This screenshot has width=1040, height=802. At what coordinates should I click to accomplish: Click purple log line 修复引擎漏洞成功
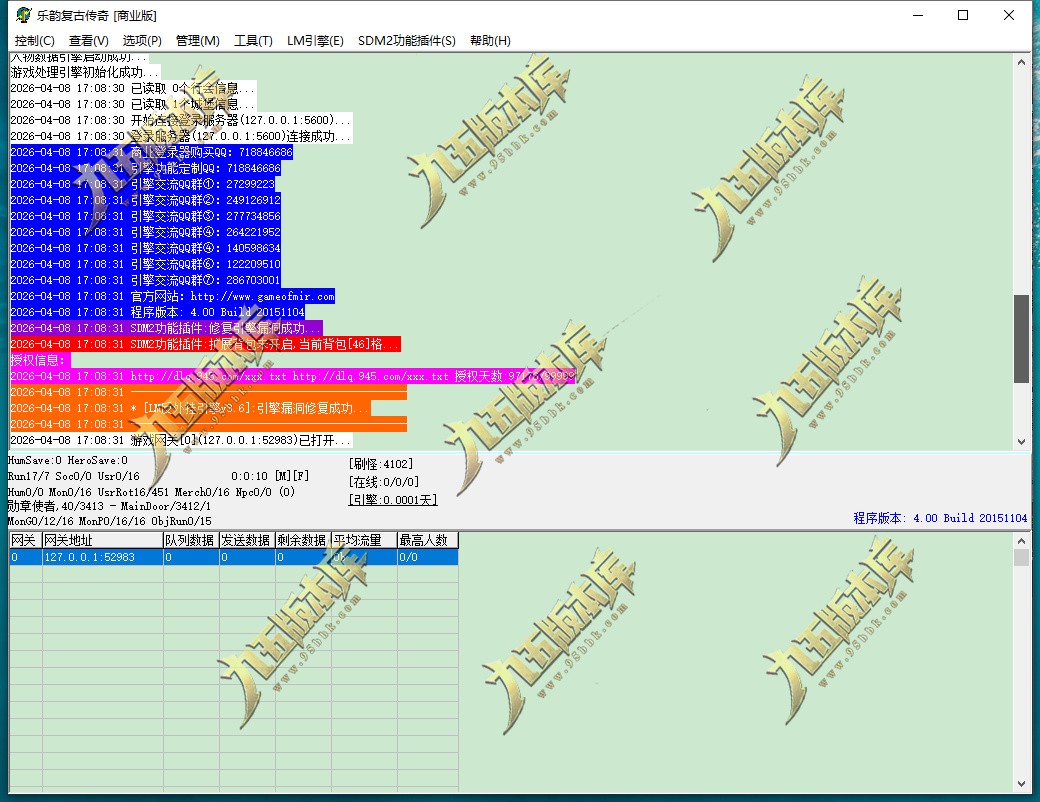click(x=166, y=328)
